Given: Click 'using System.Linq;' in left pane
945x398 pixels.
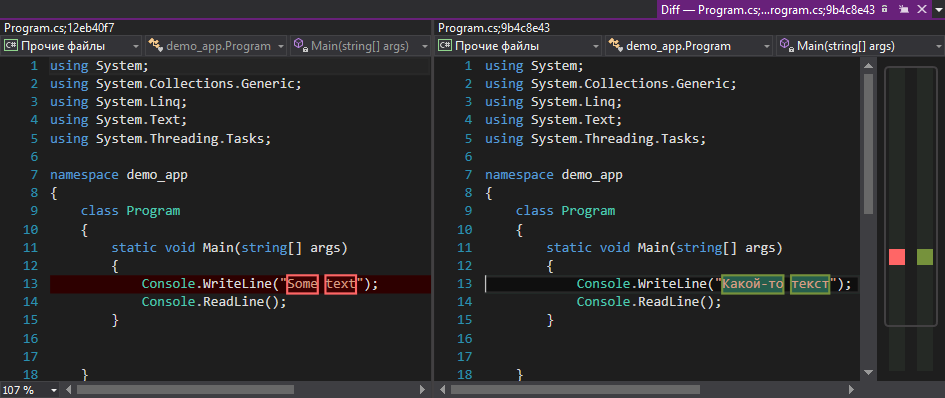Looking at the screenshot, I should 118,102.
